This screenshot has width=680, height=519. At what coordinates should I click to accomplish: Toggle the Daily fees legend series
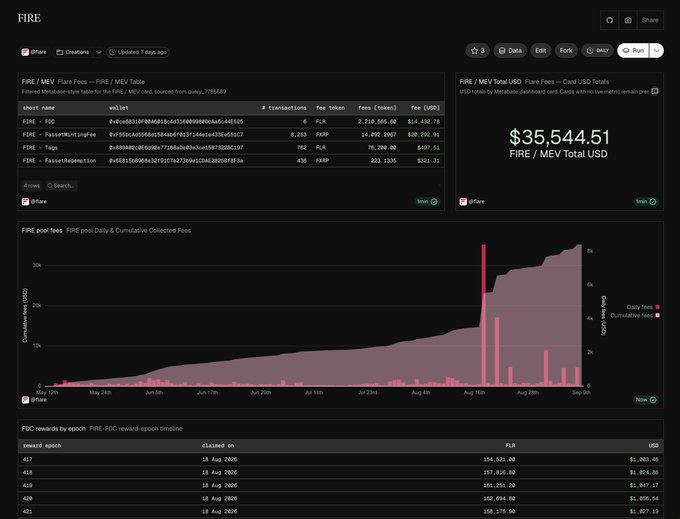(x=643, y=307)
